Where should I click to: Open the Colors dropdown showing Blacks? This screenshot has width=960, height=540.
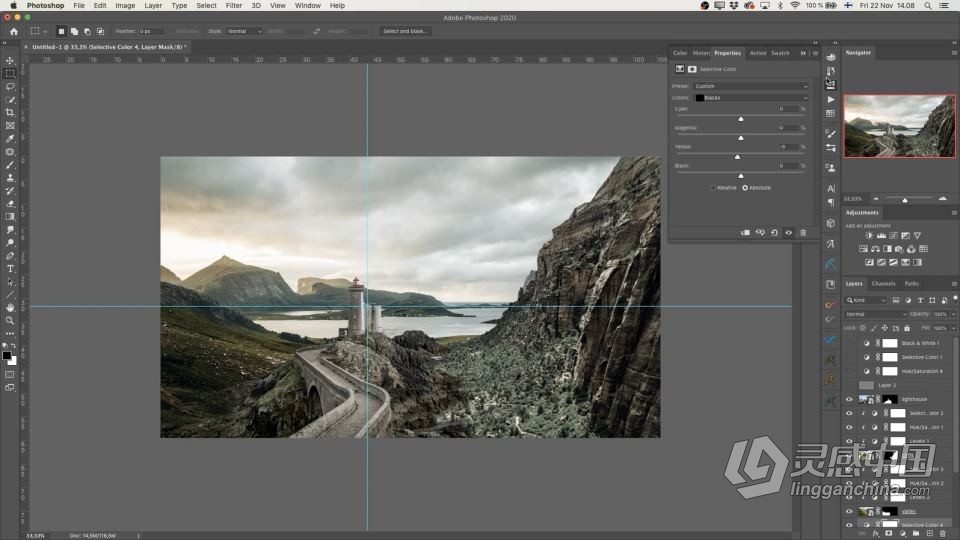click(x=751, y=98)
